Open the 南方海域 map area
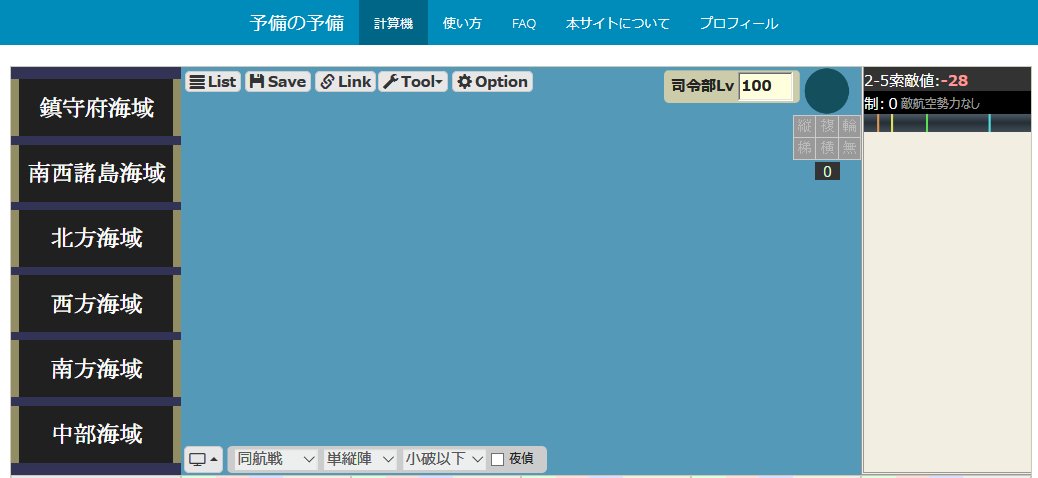Viewport: 1038px width, 478px height. click(97, 369)
